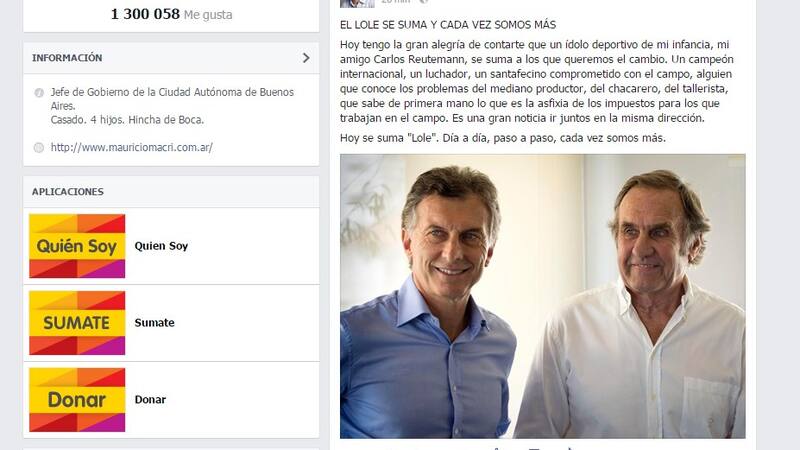Click the post paragraph mentioning Carlos Reutemann
This screenshot has height=450, width=800.
tap(537, 82)
